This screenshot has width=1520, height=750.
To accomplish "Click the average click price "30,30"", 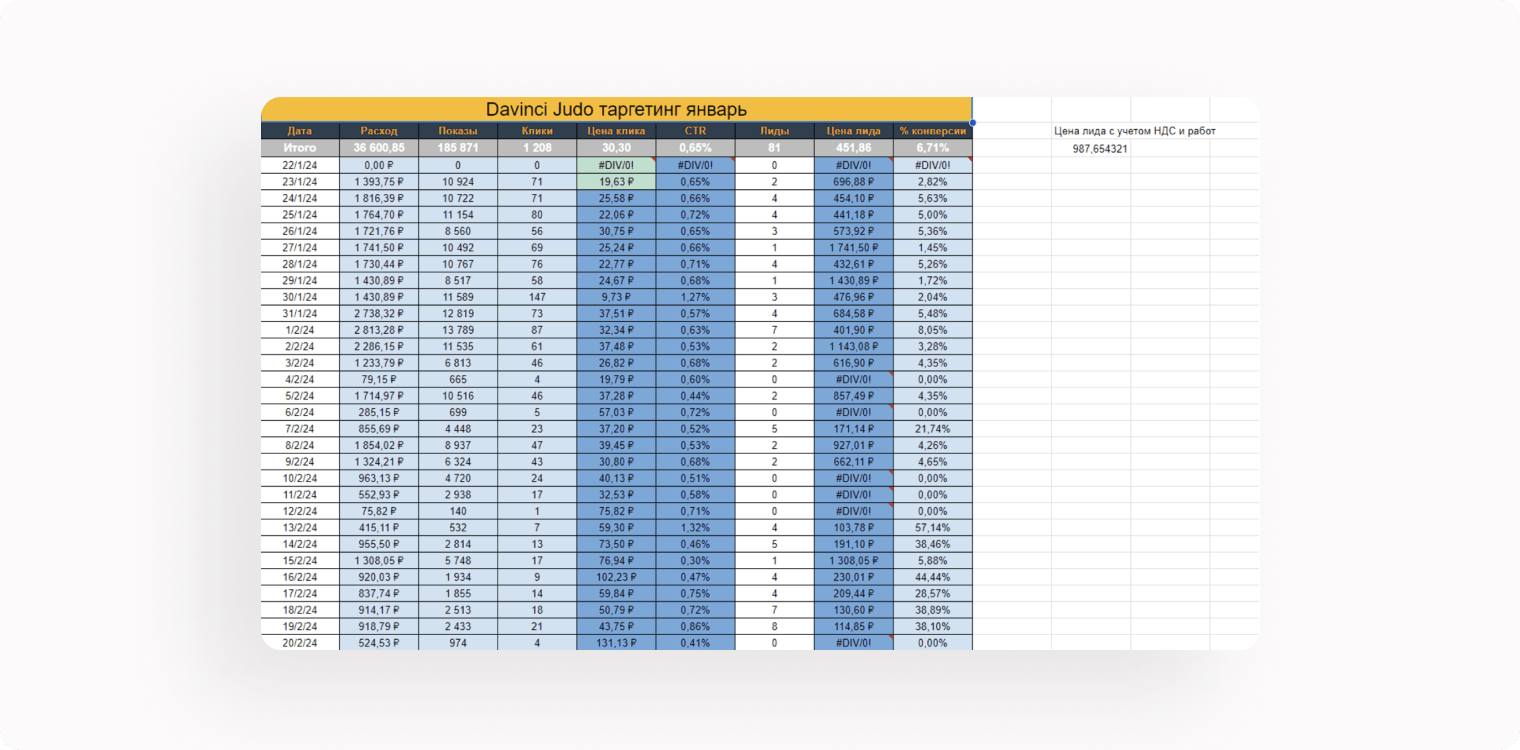I will 616,148.
